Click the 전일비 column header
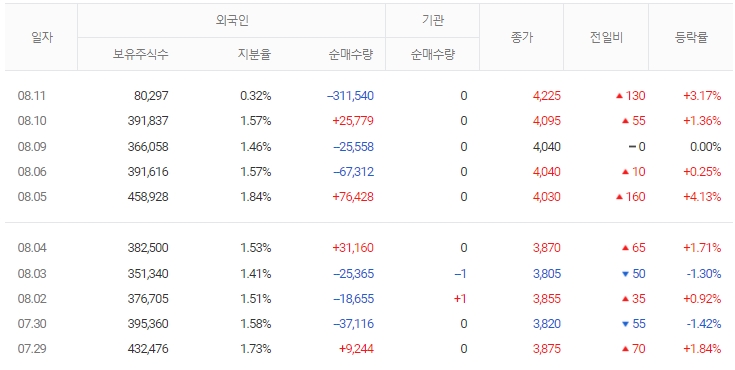Screen dimensions: 735x370 click(606, 37)
